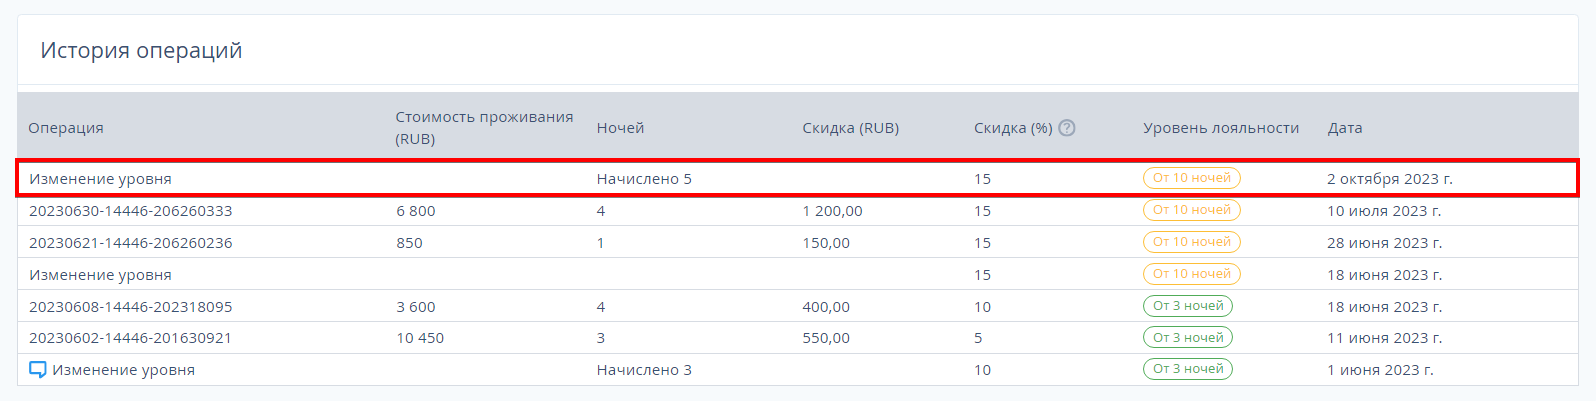Screen dimensions: 1596x401
Task: Open operation 20230602-14446-201630921
Action: coord(130,338)
